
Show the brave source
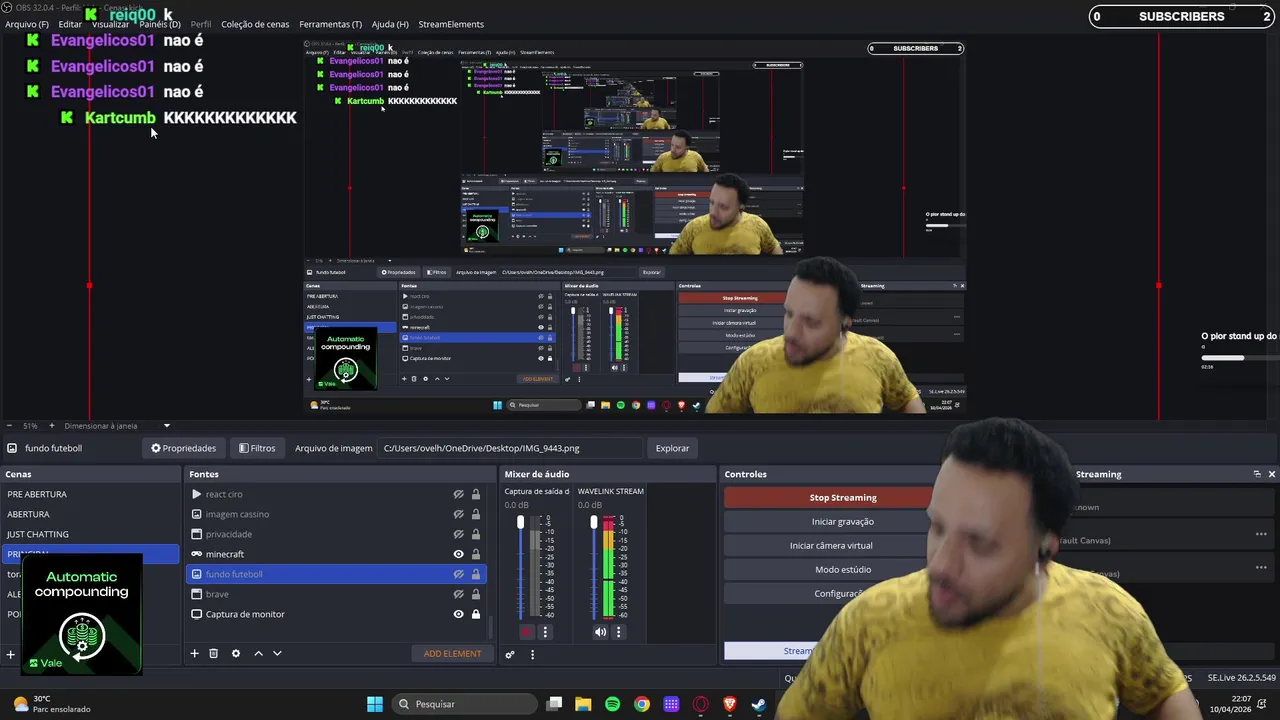pos(459,594)
